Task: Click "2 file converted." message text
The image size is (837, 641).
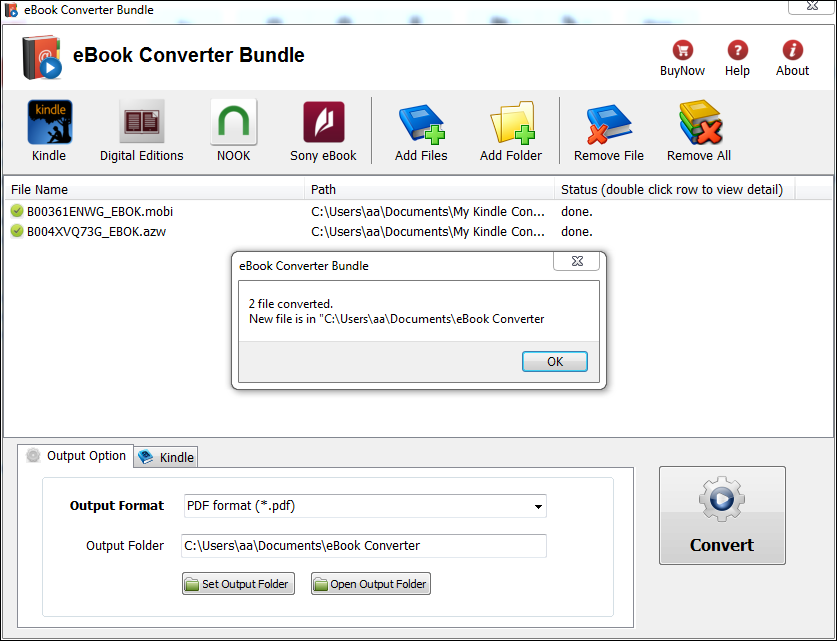Action: tap(291, 304)
